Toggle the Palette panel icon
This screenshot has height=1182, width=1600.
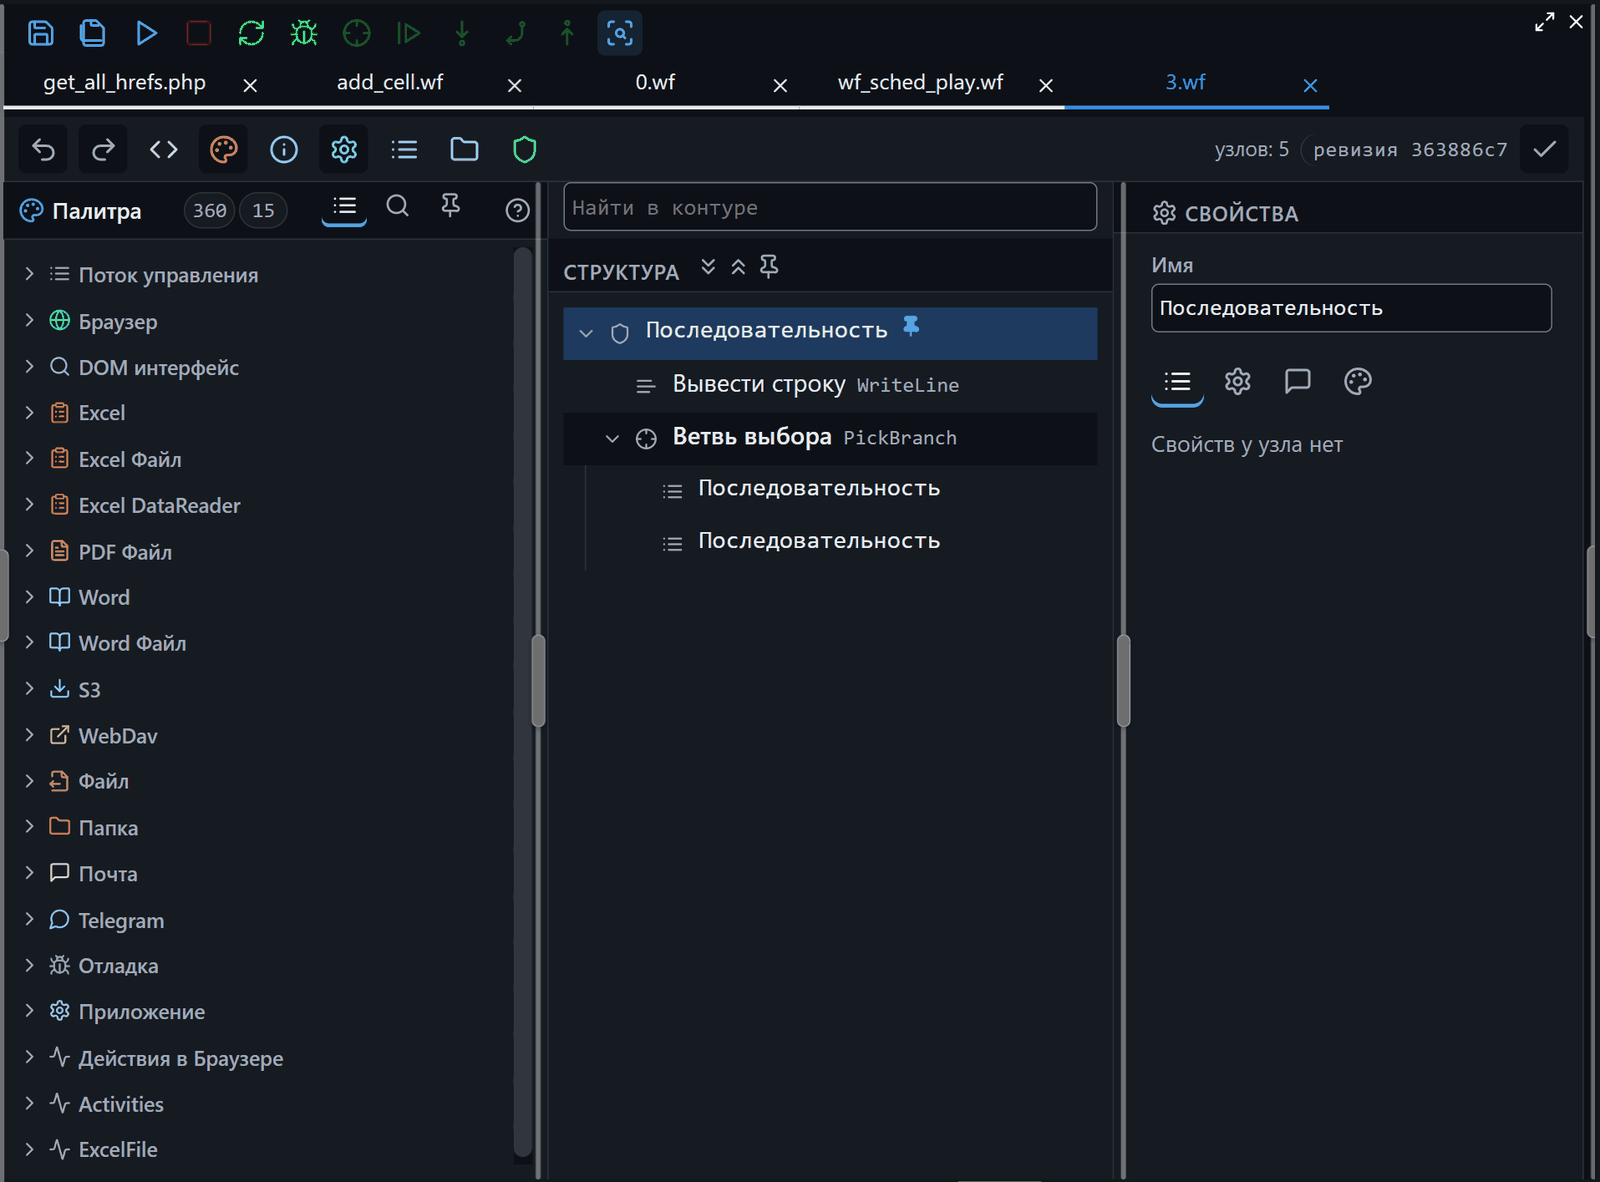[224, 150]
